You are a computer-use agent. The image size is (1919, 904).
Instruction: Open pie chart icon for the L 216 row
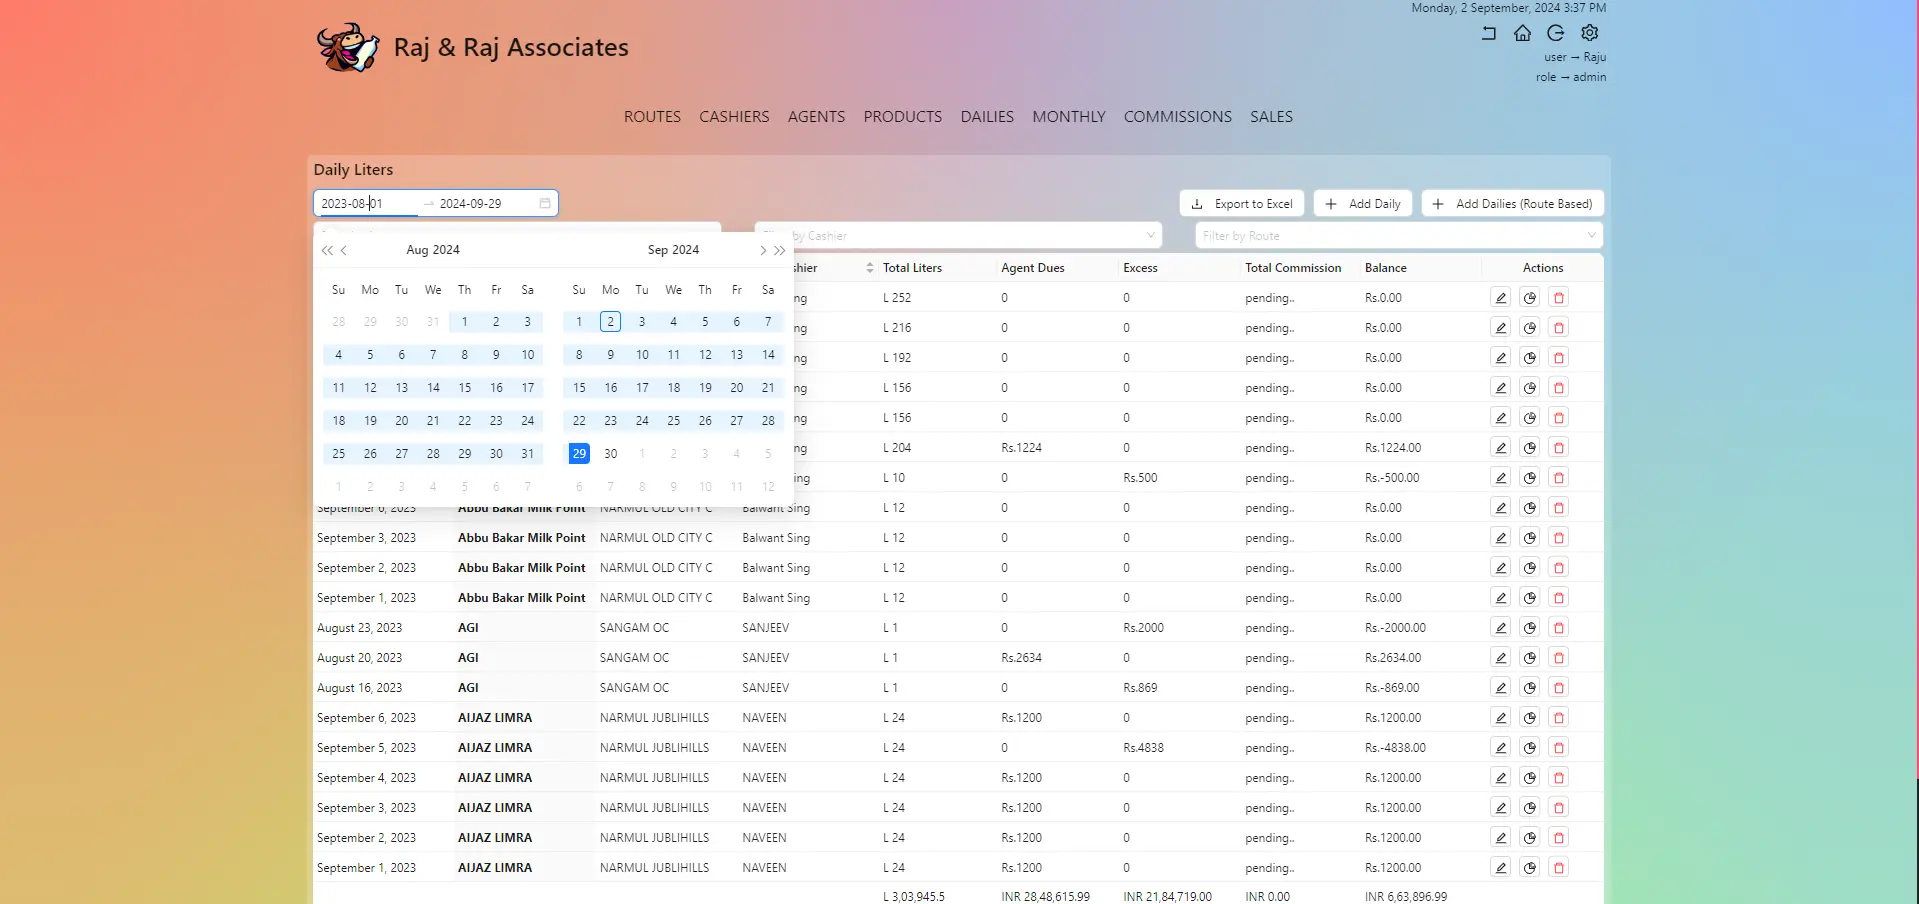1530,328
